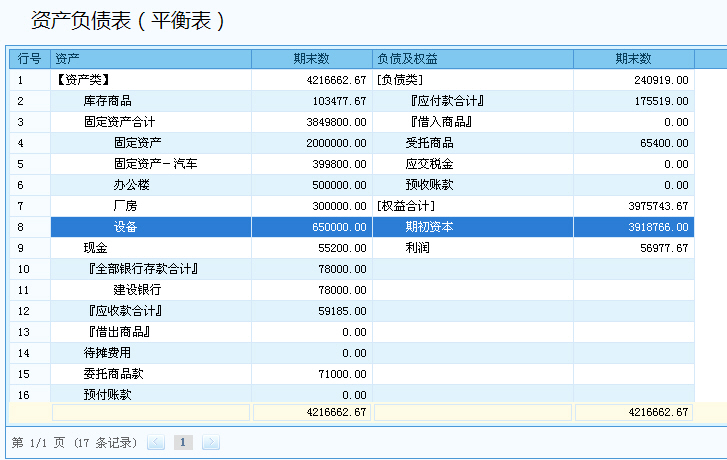Viewport: 727px width, 460px height.
Task: Select the 委托商品款 row
Action: 113,374
